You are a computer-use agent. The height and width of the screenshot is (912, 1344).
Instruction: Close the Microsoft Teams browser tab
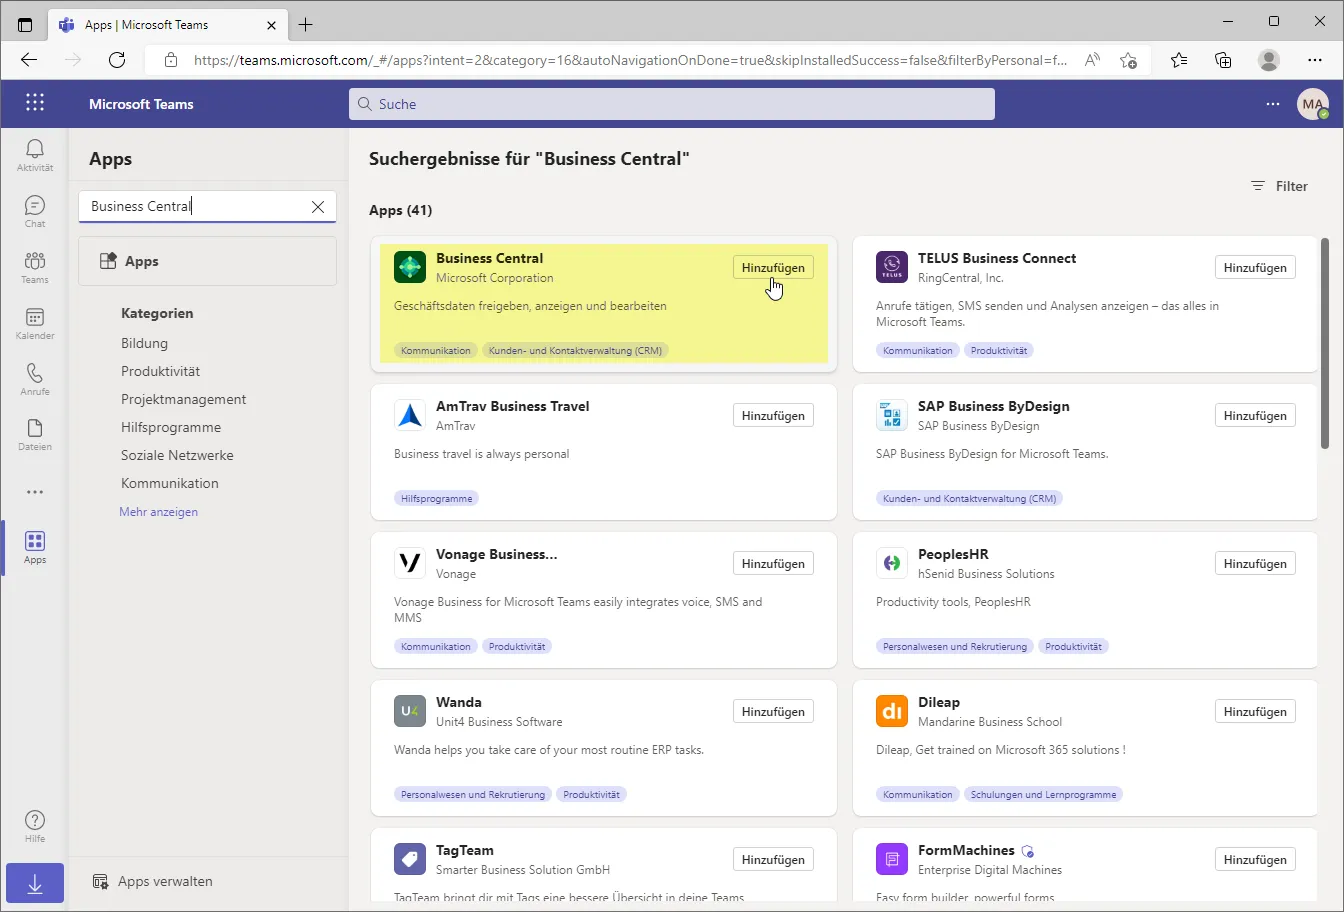[x=269, y=24]
